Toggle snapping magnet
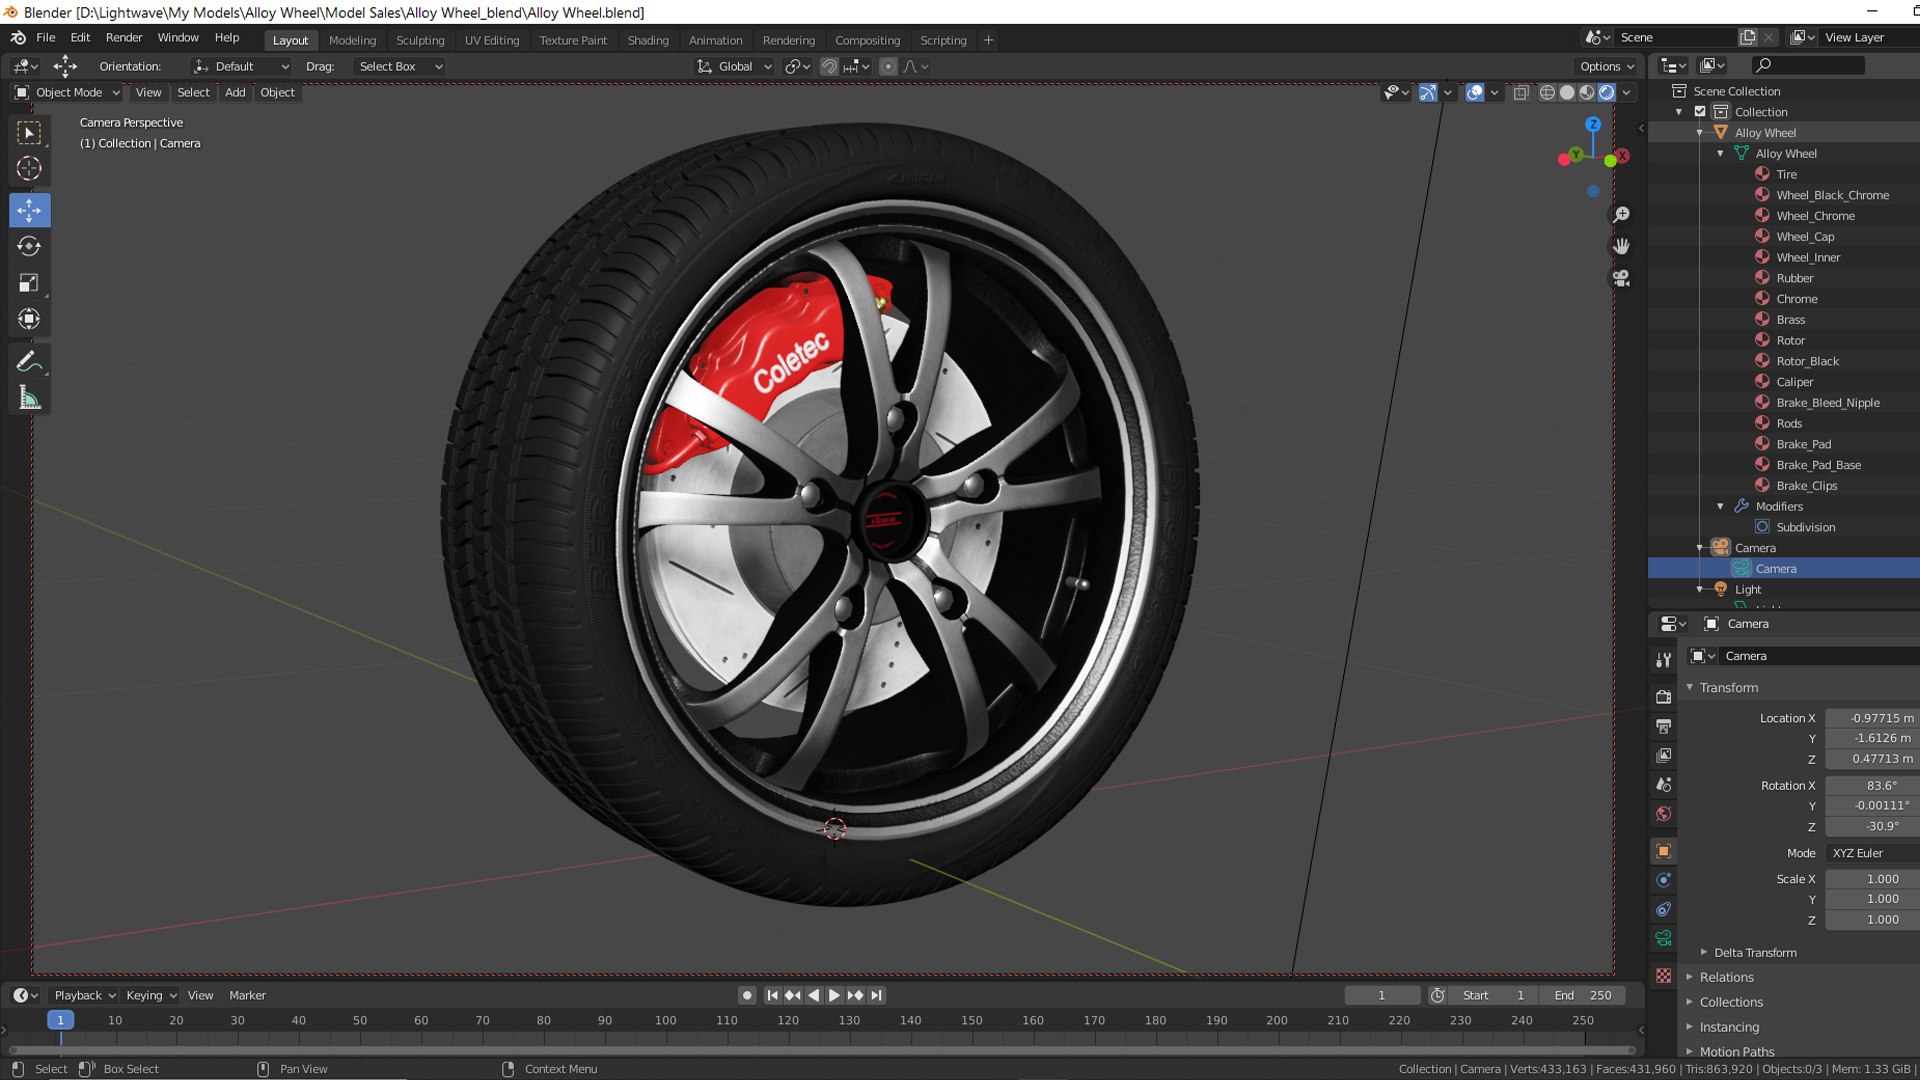Viewport: 1920px width, 1080px height. point(829,67)
